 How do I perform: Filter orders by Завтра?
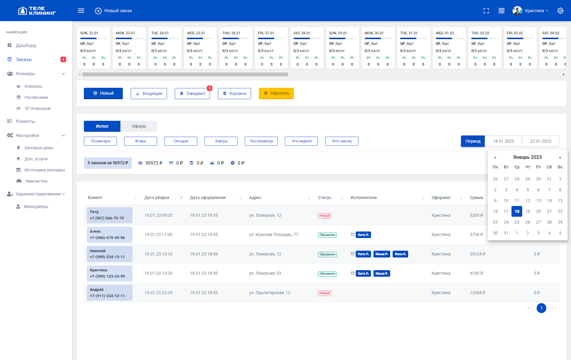click(x=221, y=141)
